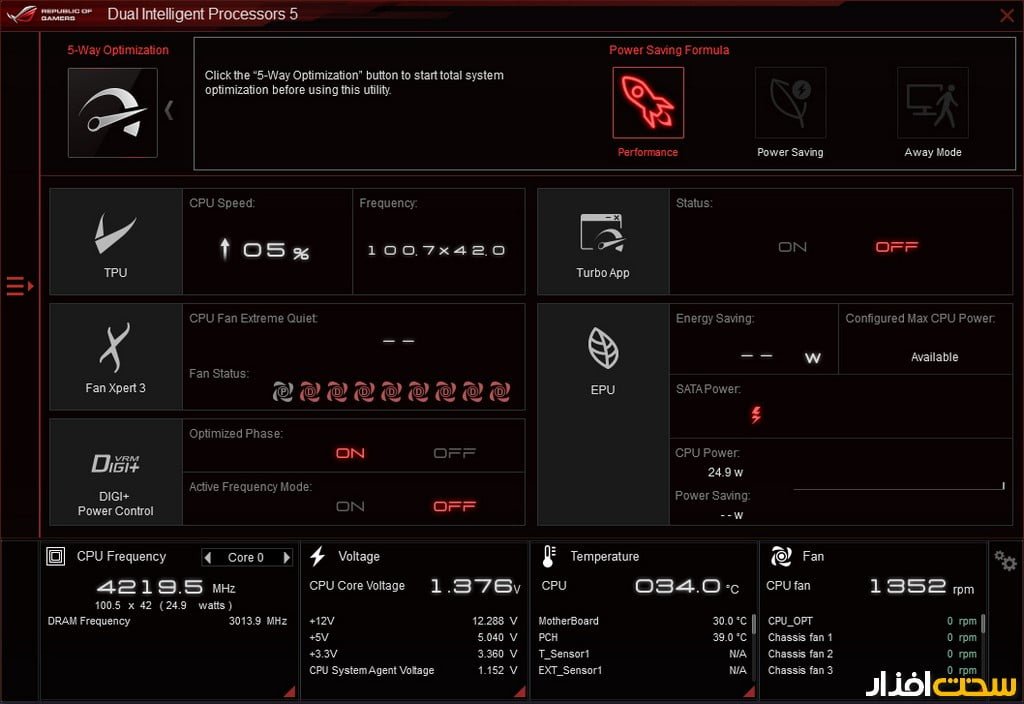Switch to next CPU core
The image size is (1024, 704).
(287, 557)
